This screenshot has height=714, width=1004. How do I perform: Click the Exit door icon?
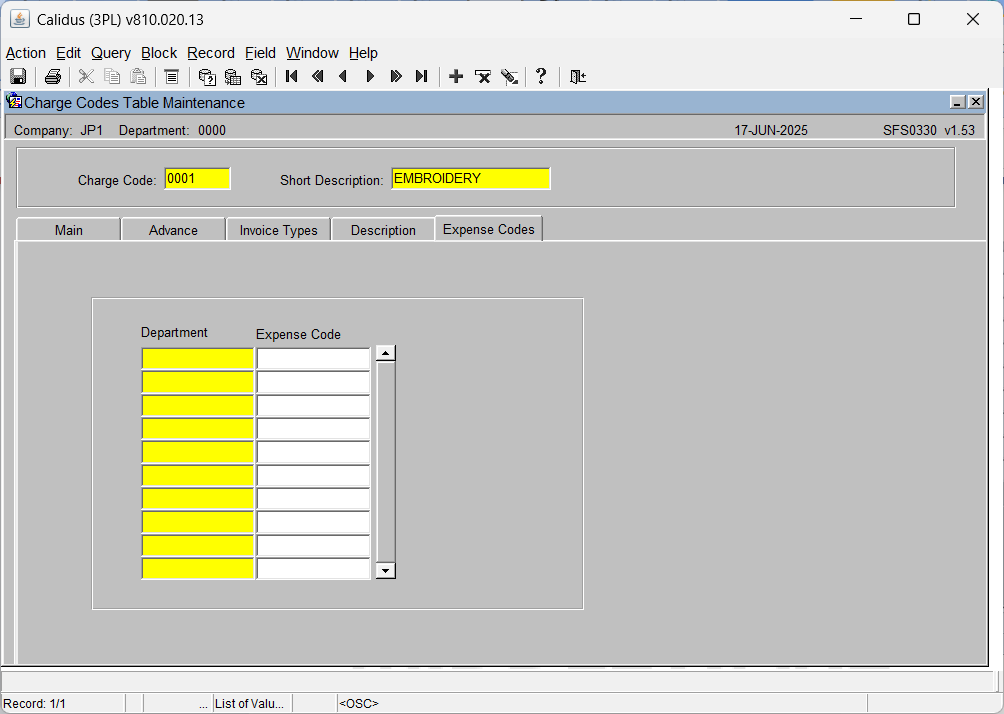tap(578, 77)
